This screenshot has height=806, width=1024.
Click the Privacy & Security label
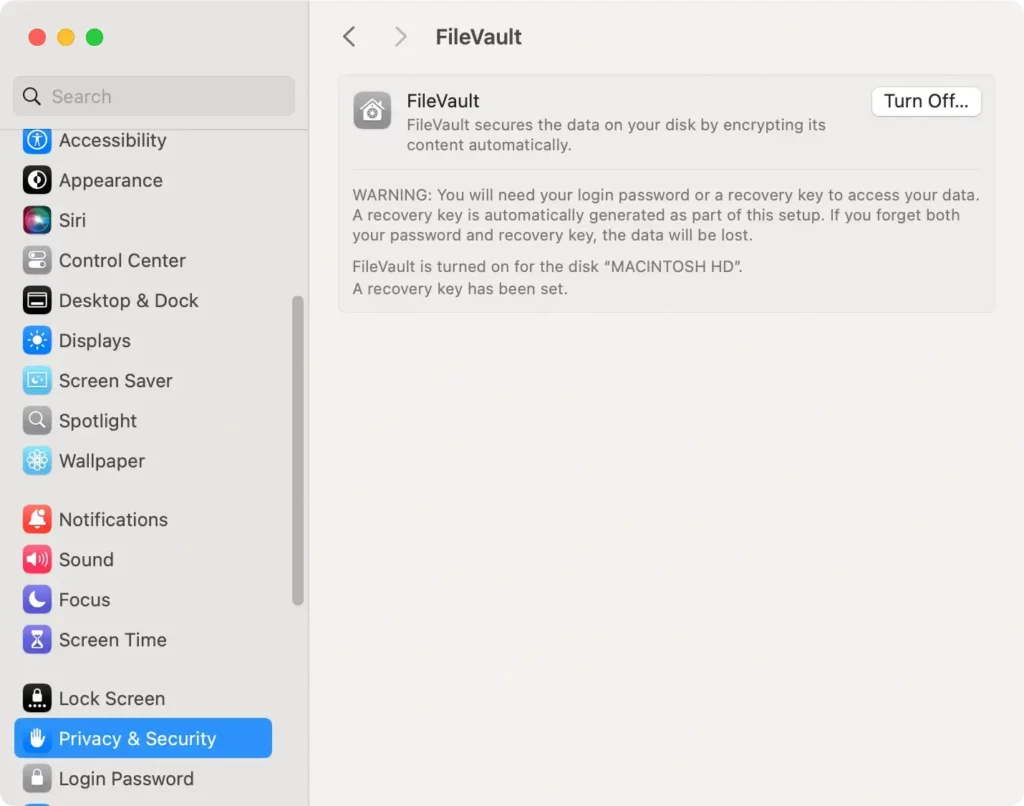[138, 739]
